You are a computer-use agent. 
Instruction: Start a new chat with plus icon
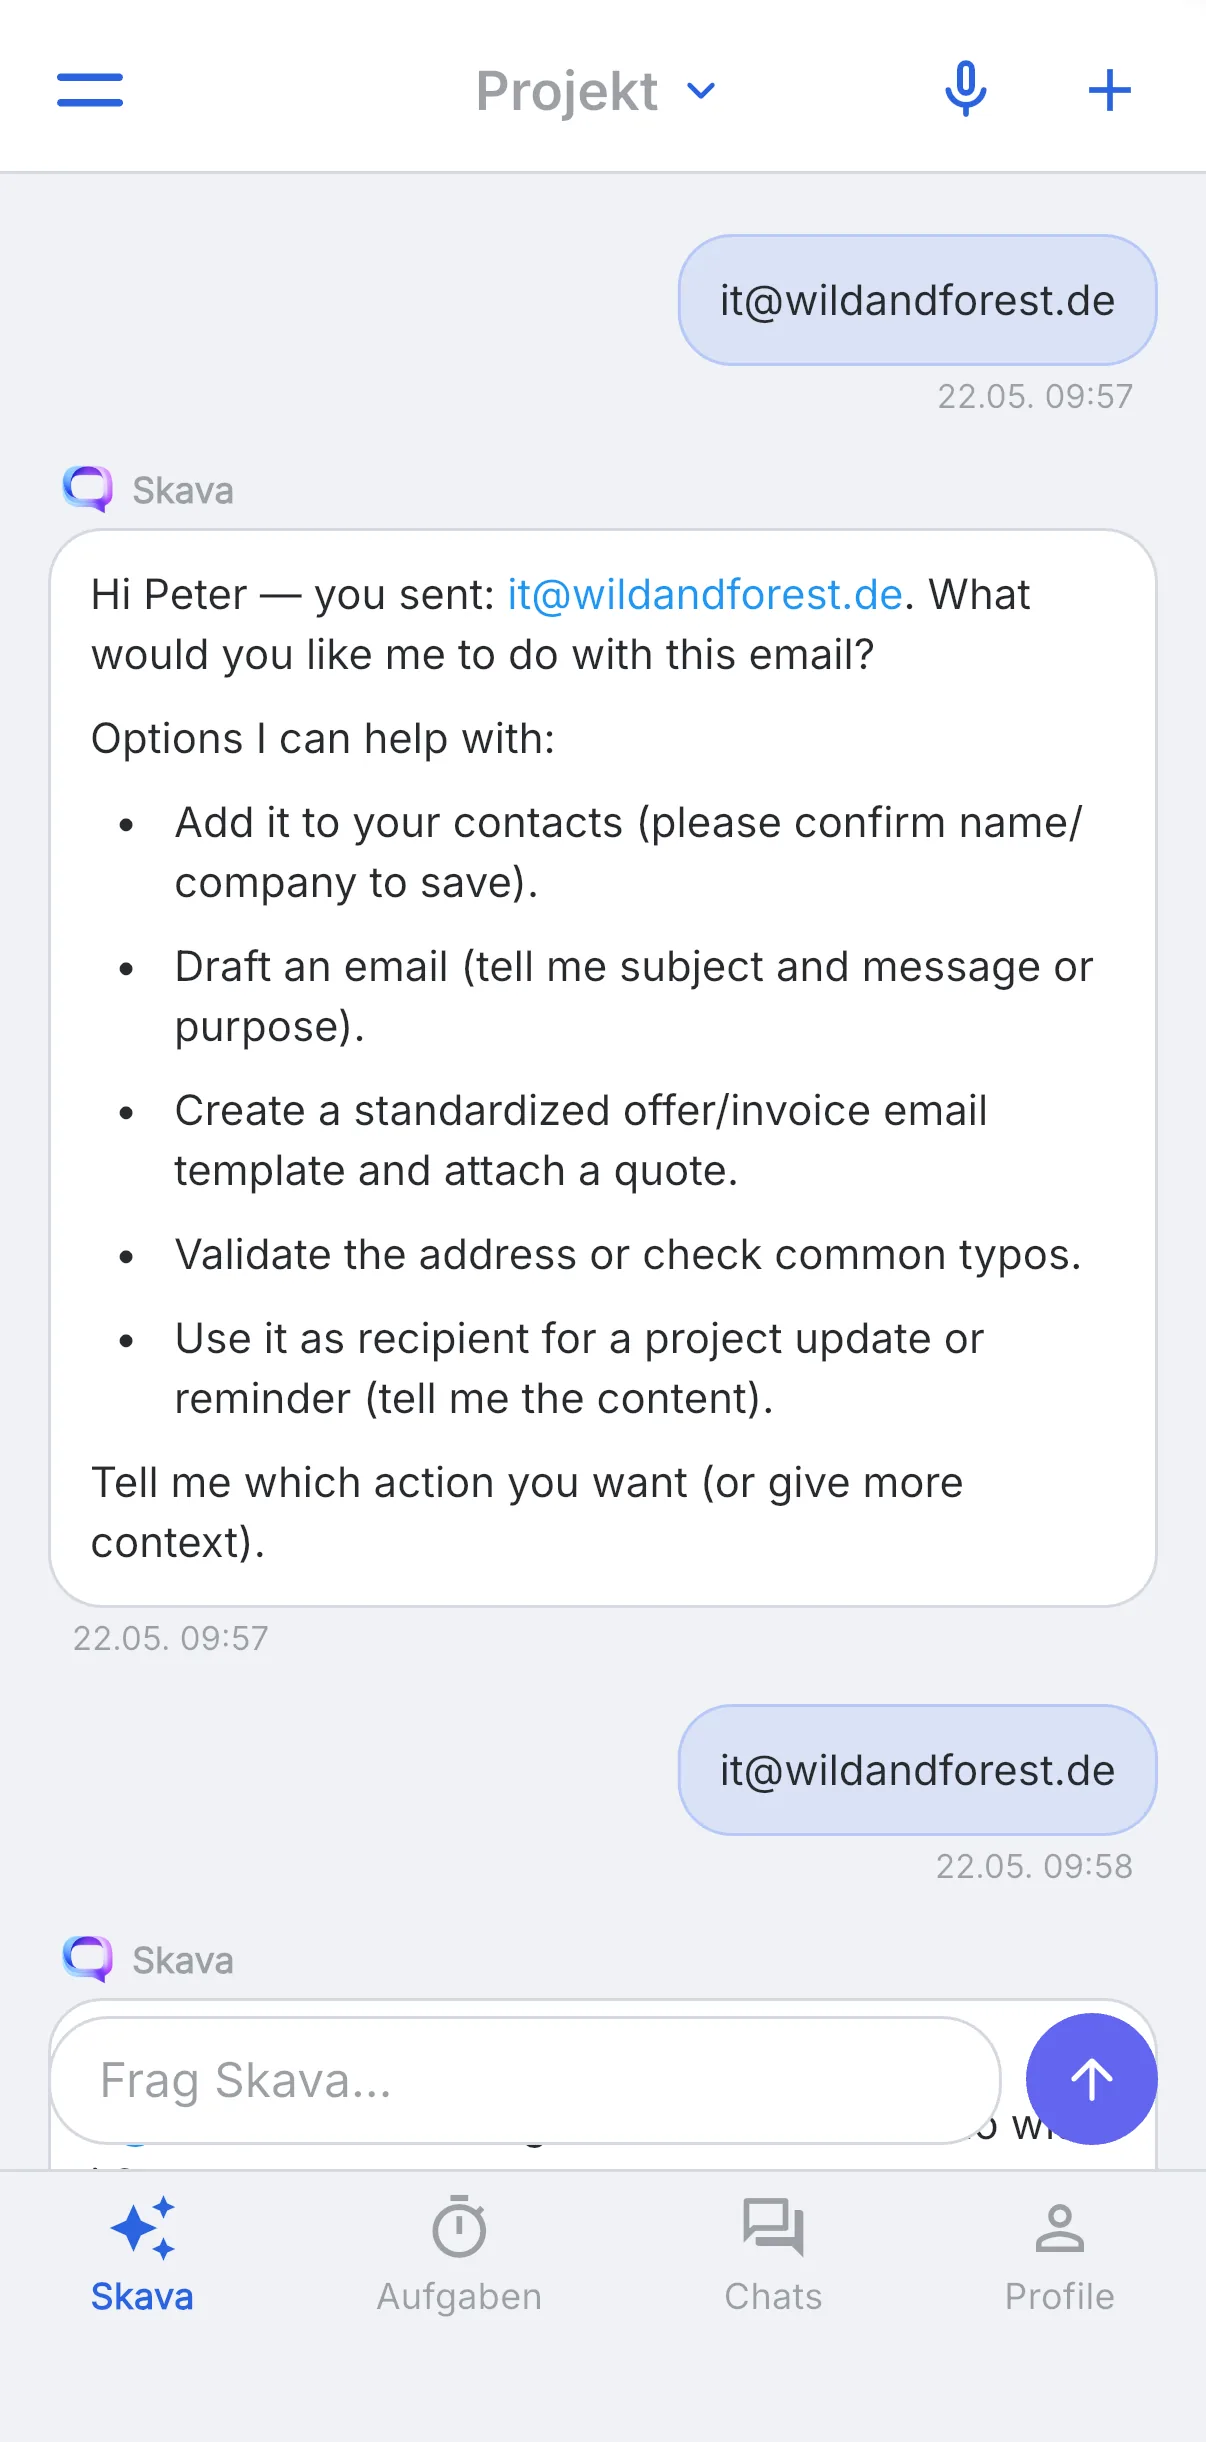point(1109,90)
